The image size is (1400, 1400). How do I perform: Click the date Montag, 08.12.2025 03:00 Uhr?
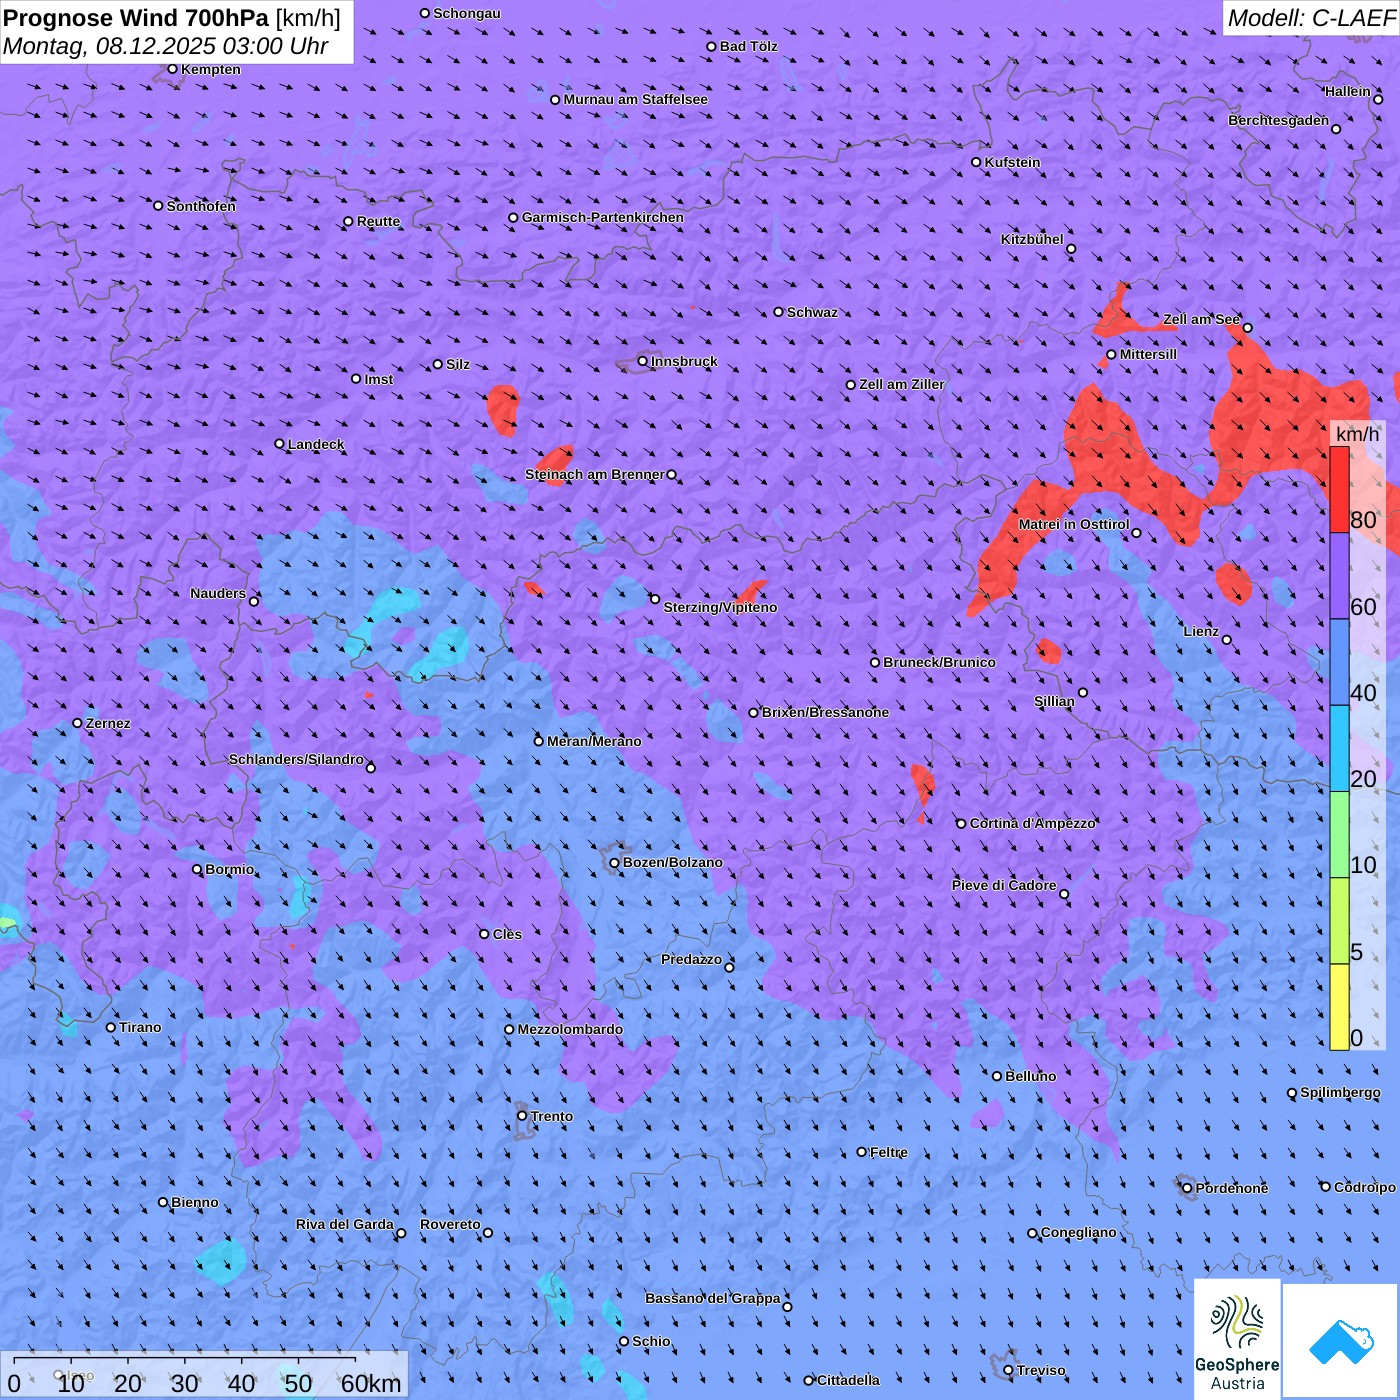pyautogui.click(x=165, y=46)
